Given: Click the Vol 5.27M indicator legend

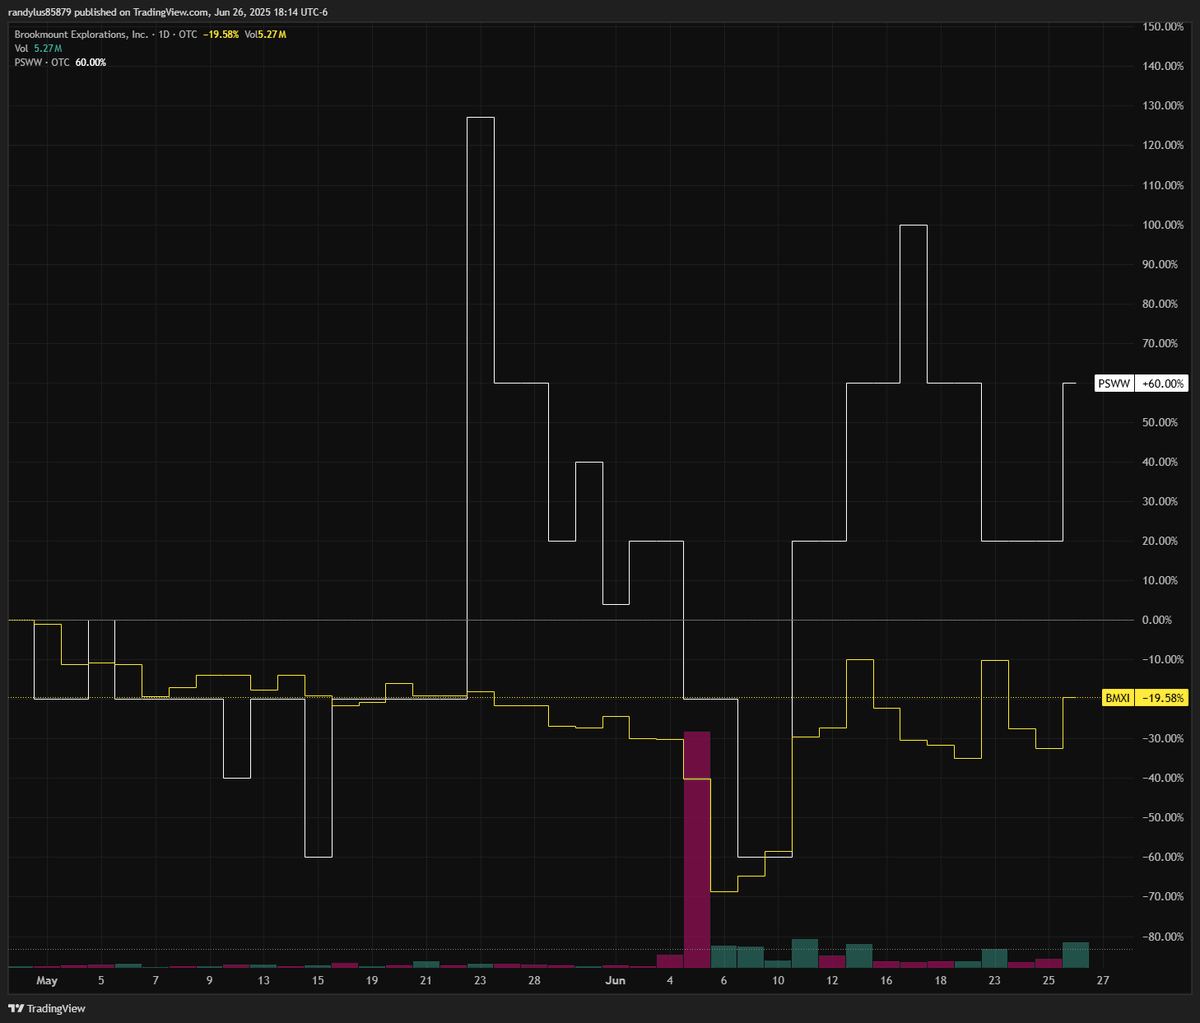Looking at the screenshot, I should pyautogui.click(x=38, y=48).
